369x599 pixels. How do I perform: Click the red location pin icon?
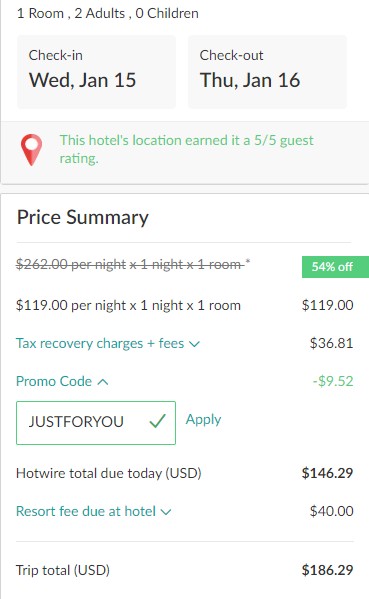(31, 150)
